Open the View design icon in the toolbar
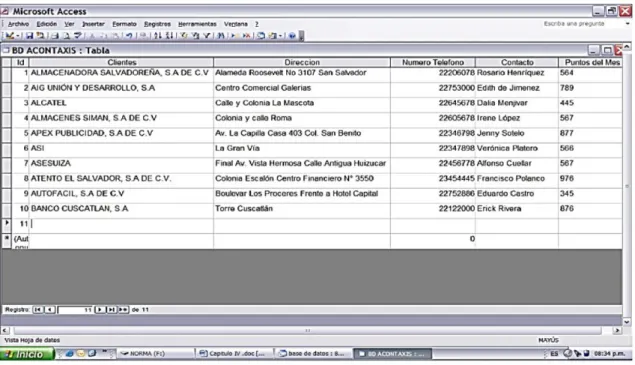This screenshot has height=365, width=635. click(10, 36)
